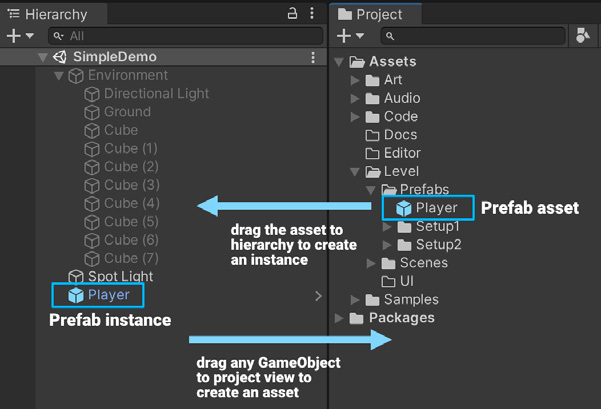601x409 pixels.
Task: Open Hierarchy panel three-dot options menu
Action: (312, 13)
